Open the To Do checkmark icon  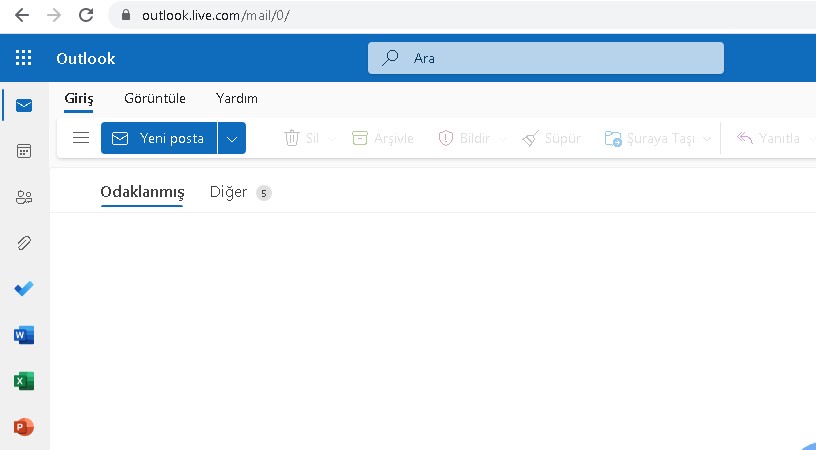tap(24, 289)
